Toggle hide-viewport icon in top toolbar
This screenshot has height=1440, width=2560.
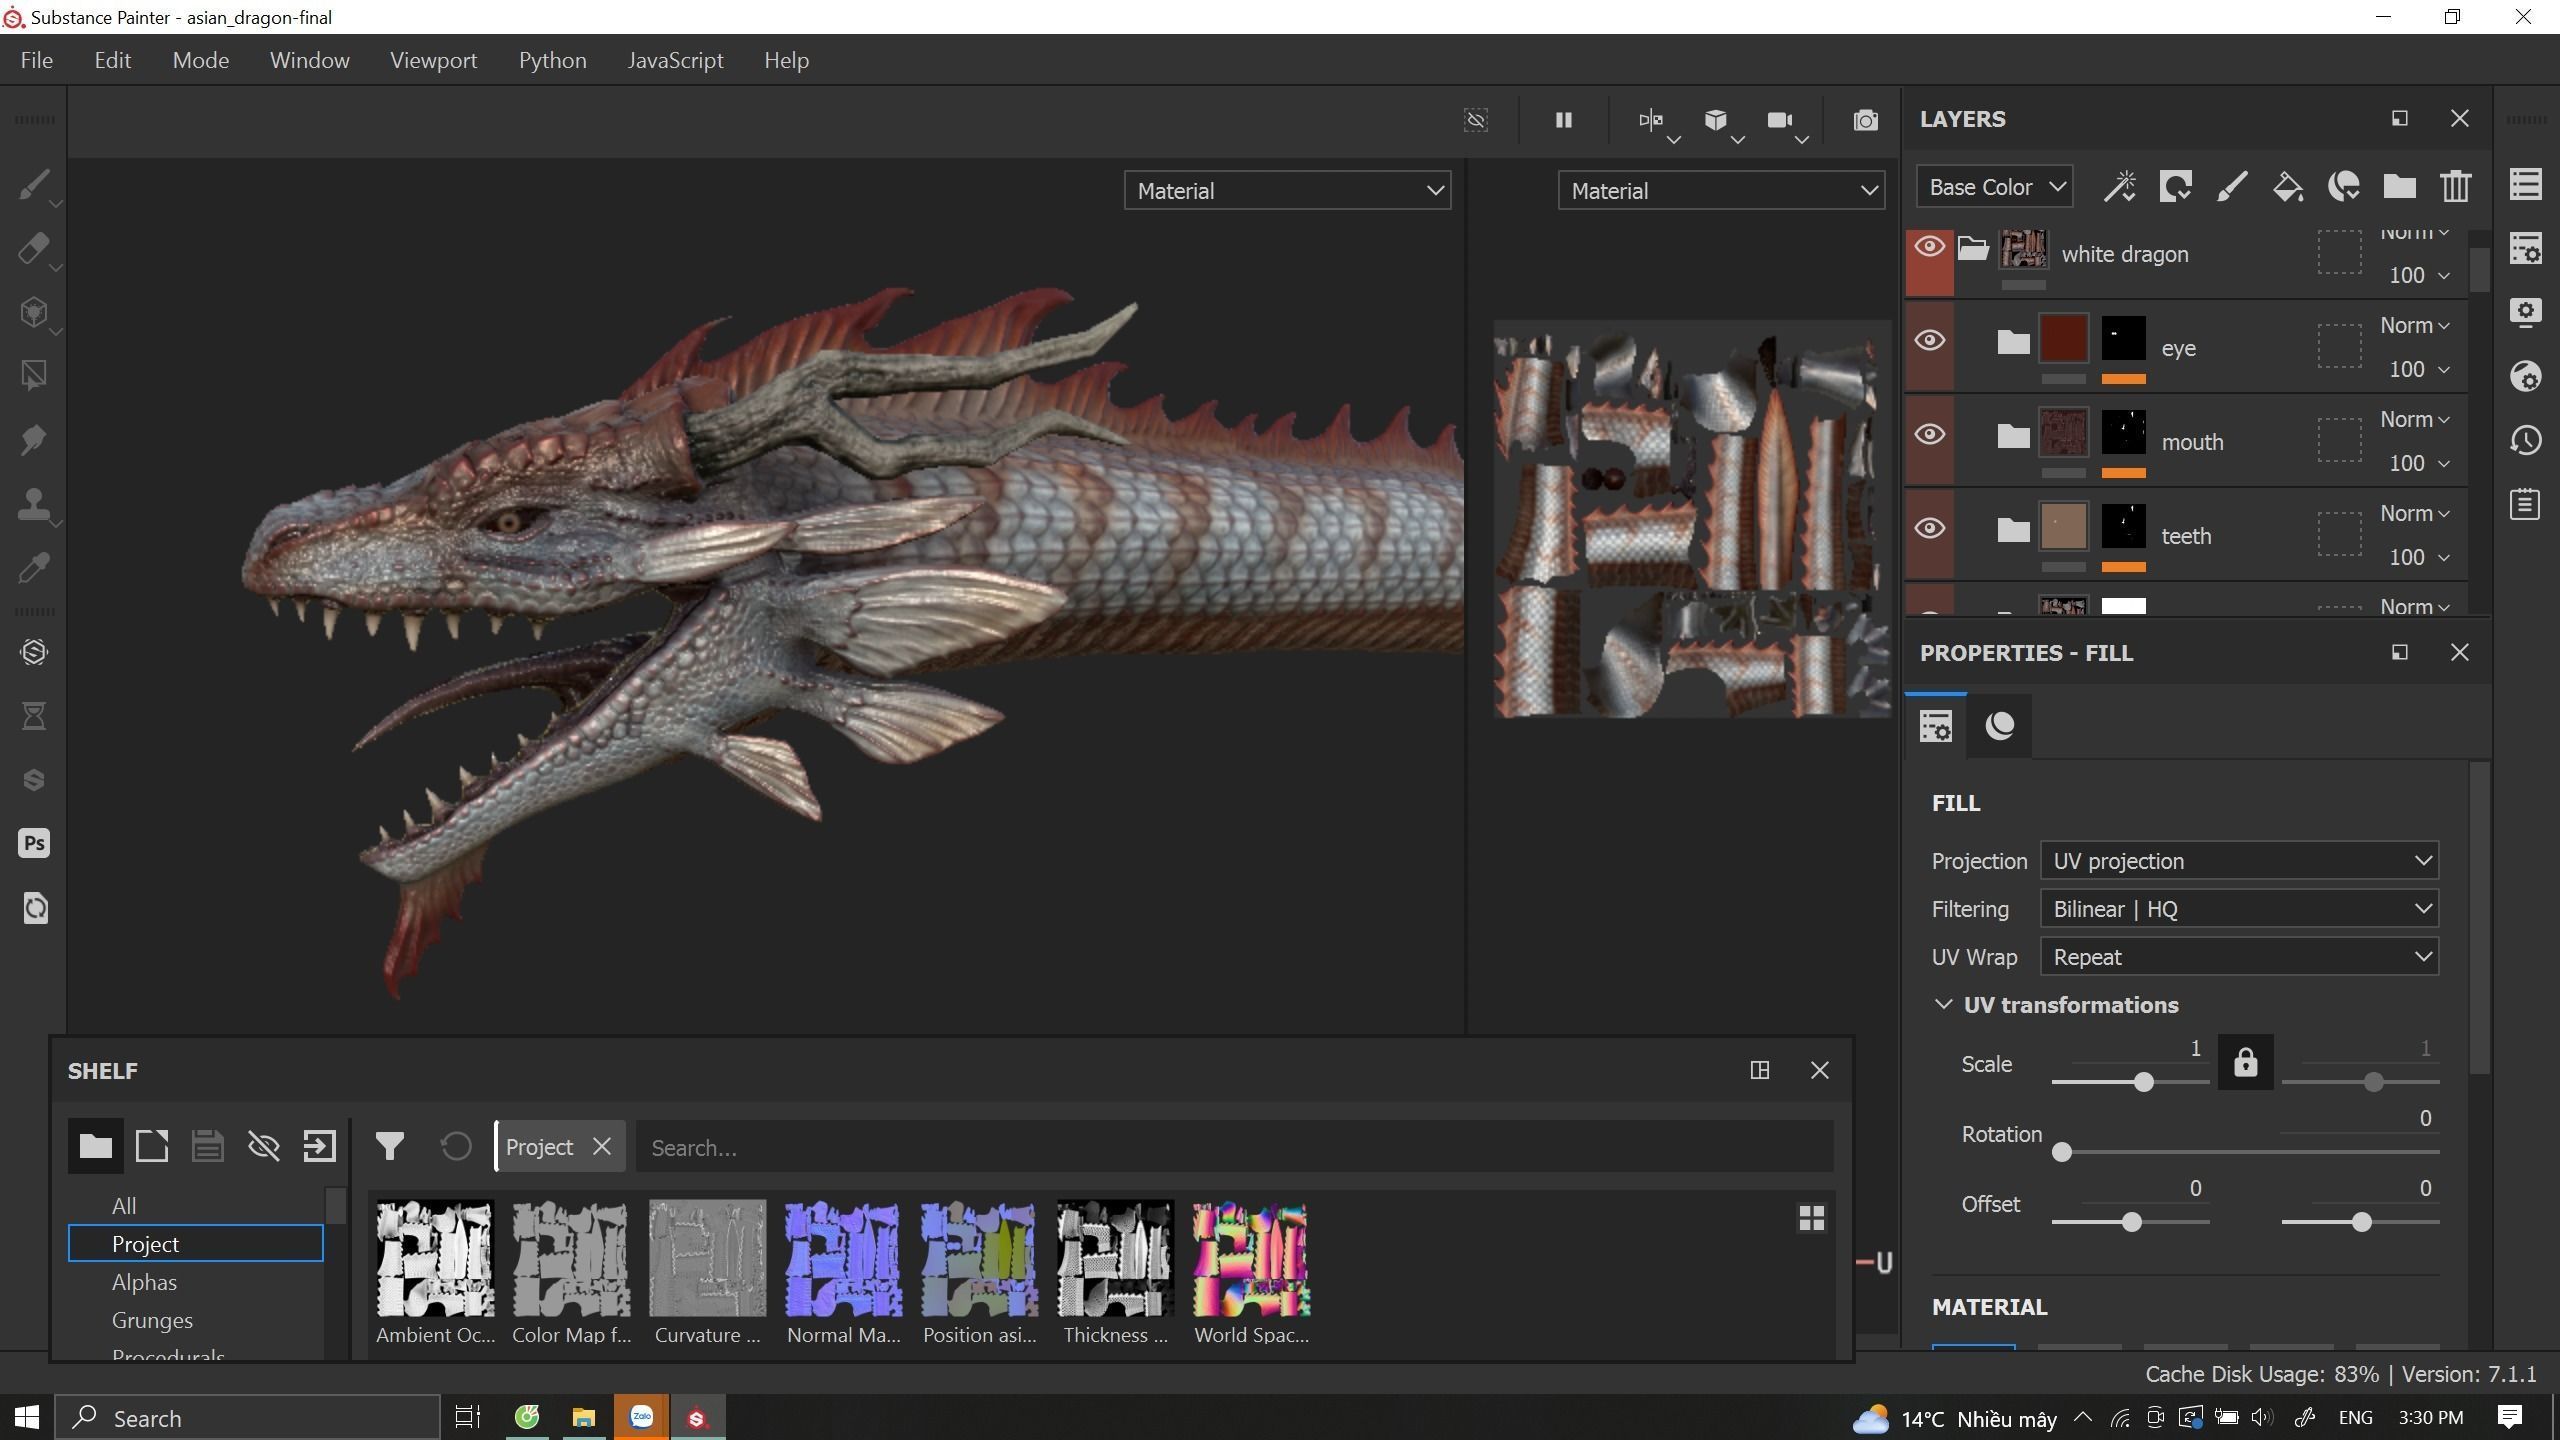1476,121
